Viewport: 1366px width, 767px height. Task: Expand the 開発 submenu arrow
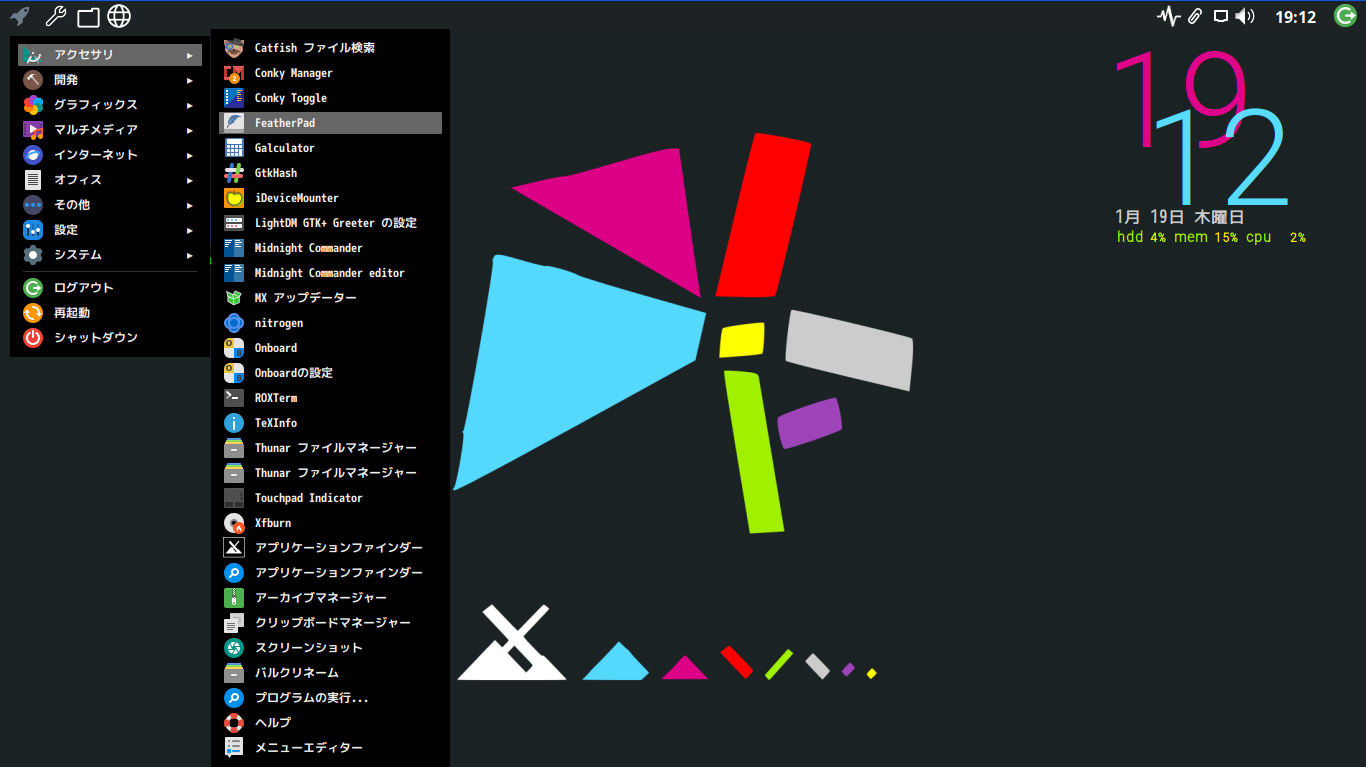pyautogui.click(x=190, y=80)
